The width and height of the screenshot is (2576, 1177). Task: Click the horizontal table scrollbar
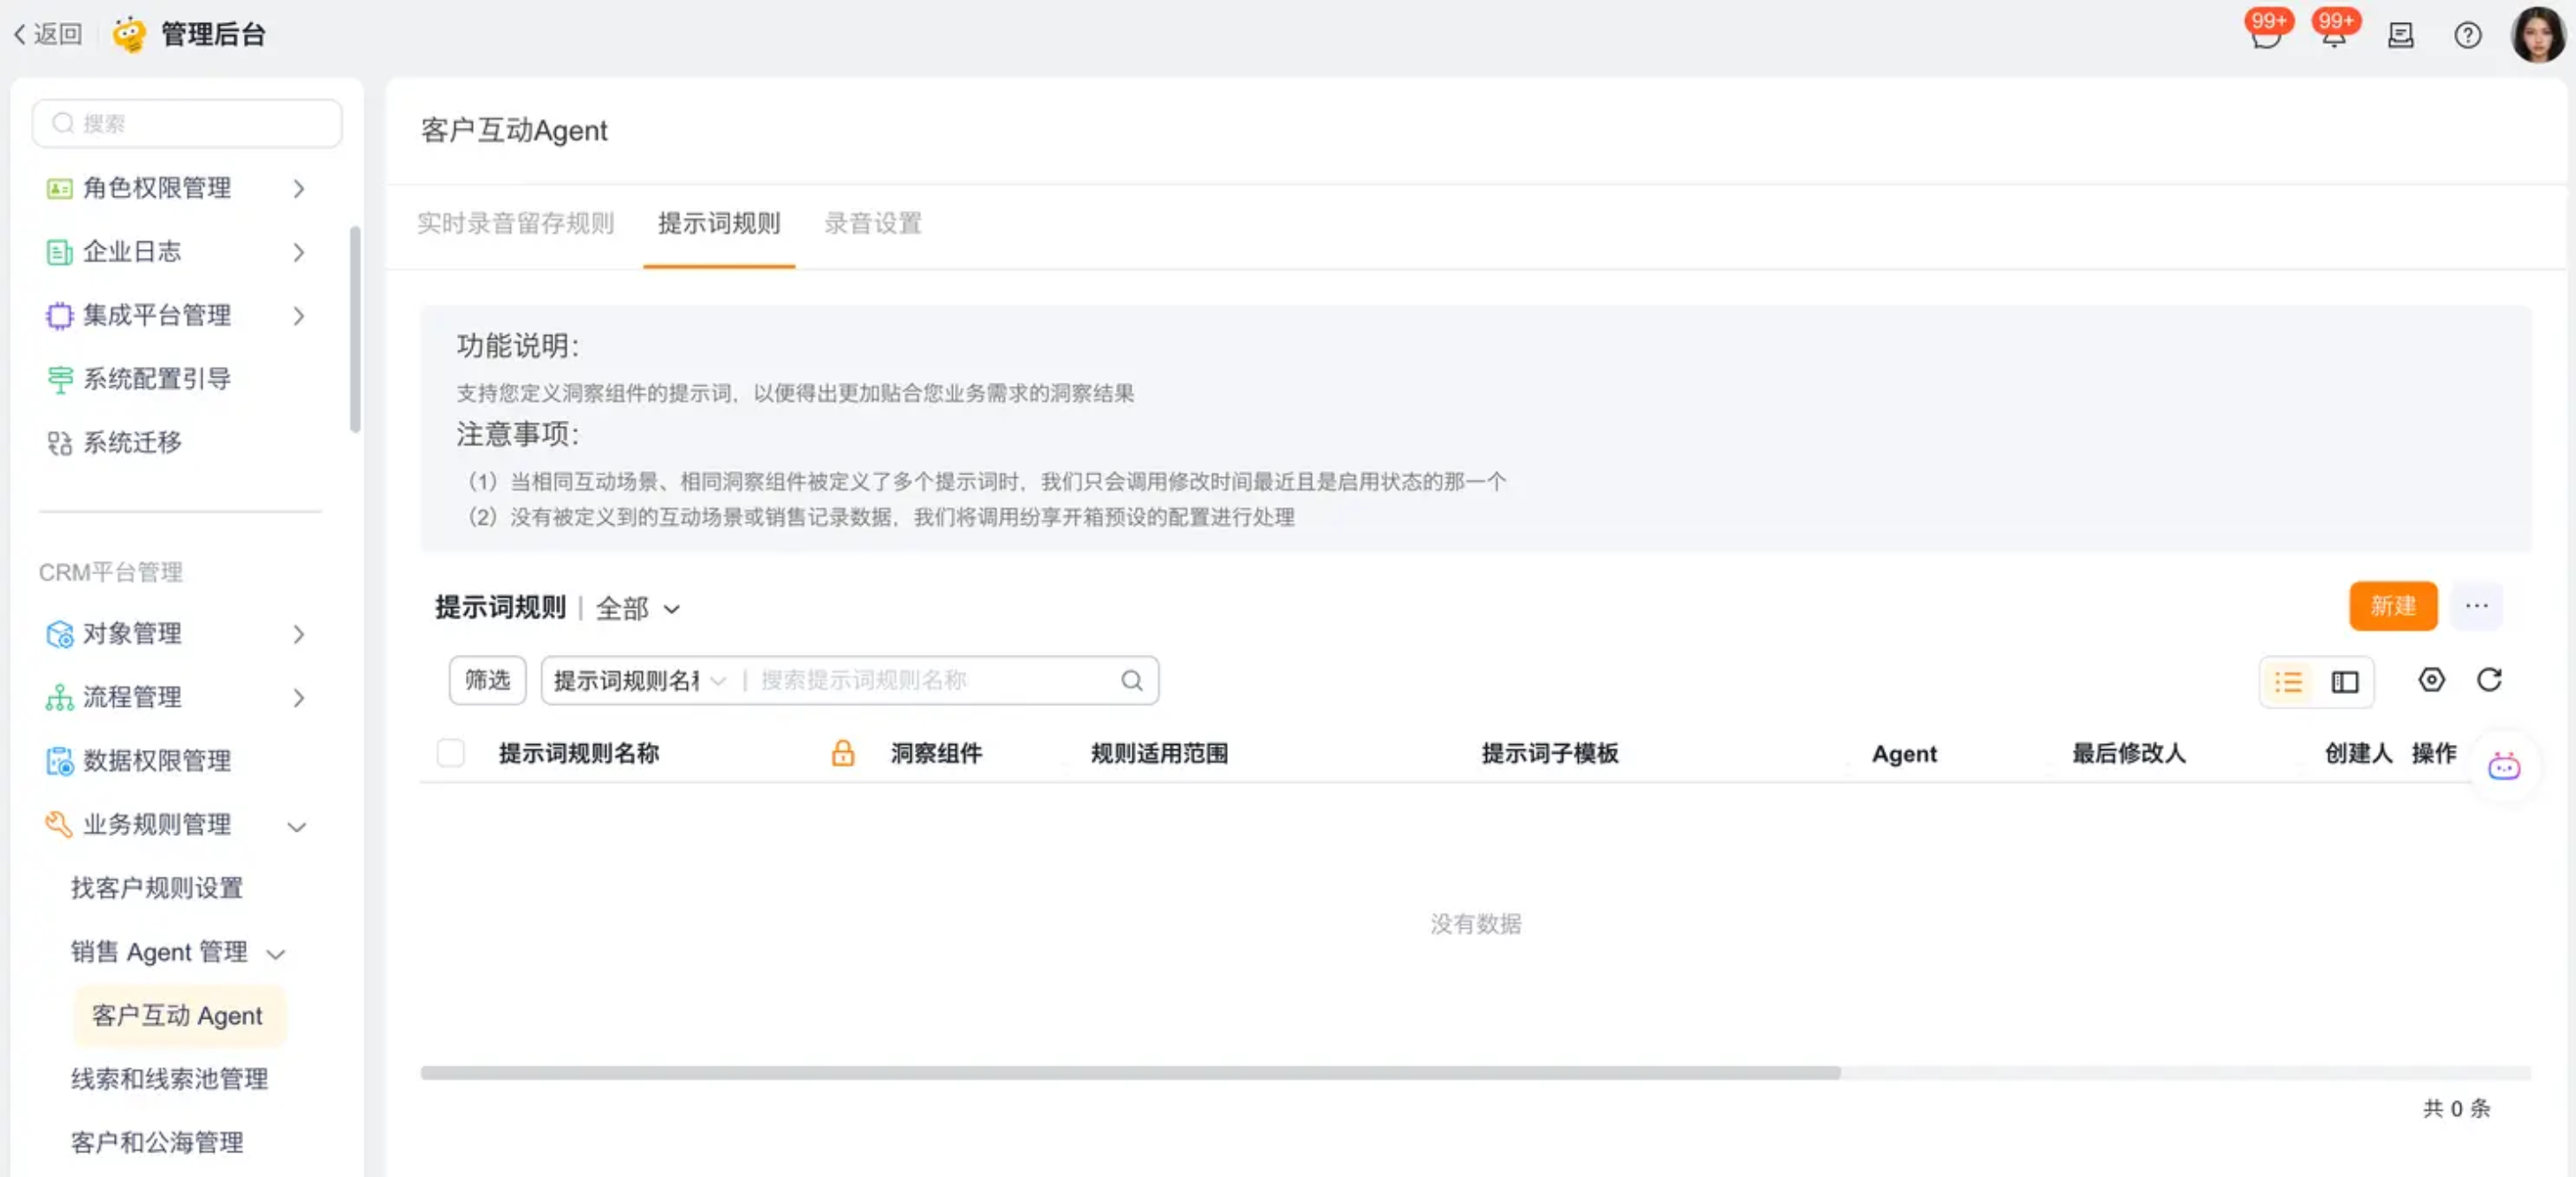point(1130,1072)
